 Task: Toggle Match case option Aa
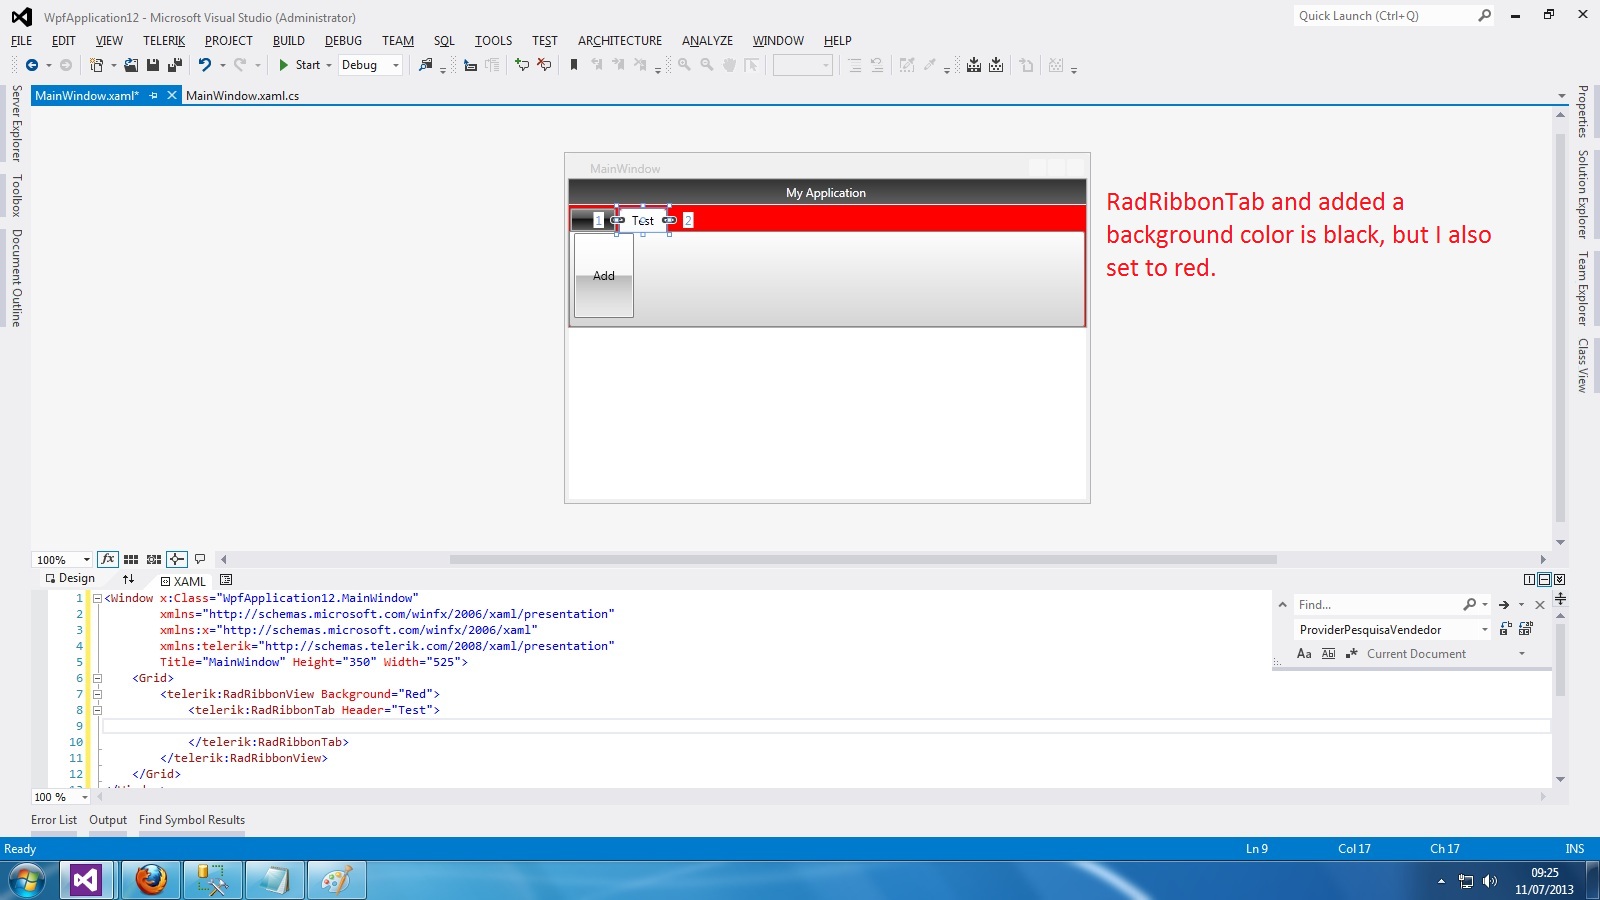[1304, 654]
